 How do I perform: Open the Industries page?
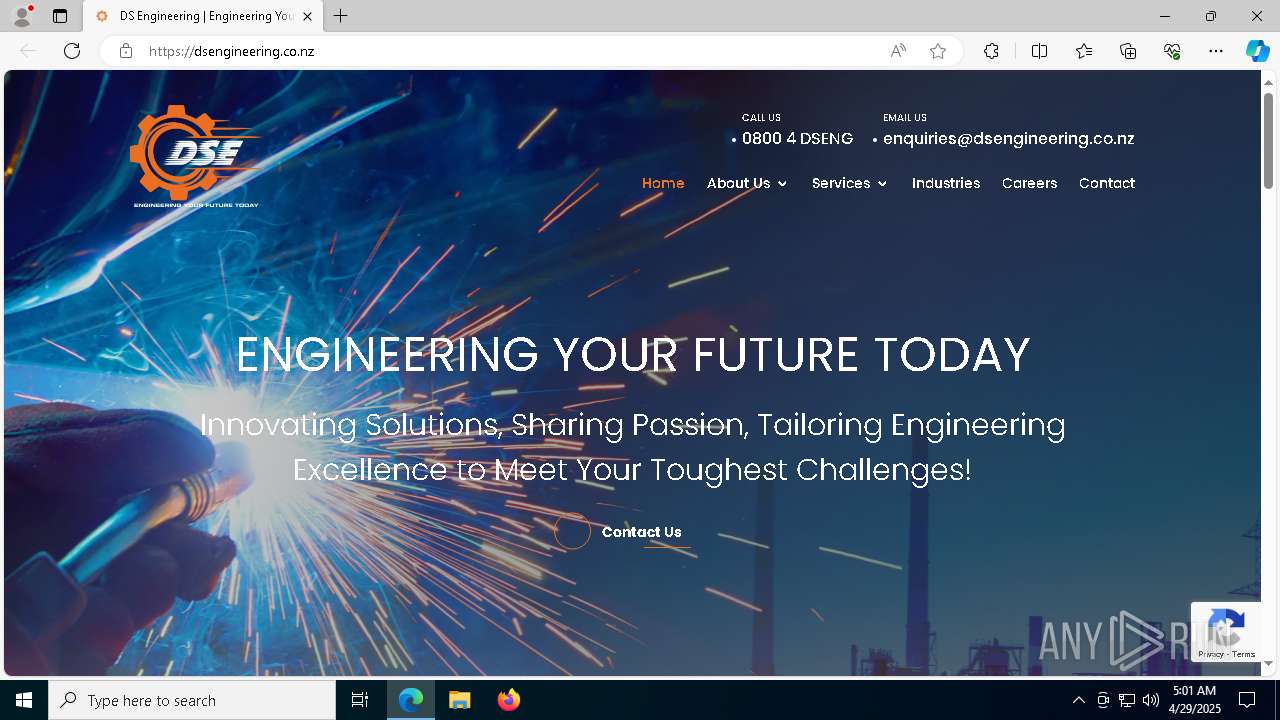click(x=946, y=183)
